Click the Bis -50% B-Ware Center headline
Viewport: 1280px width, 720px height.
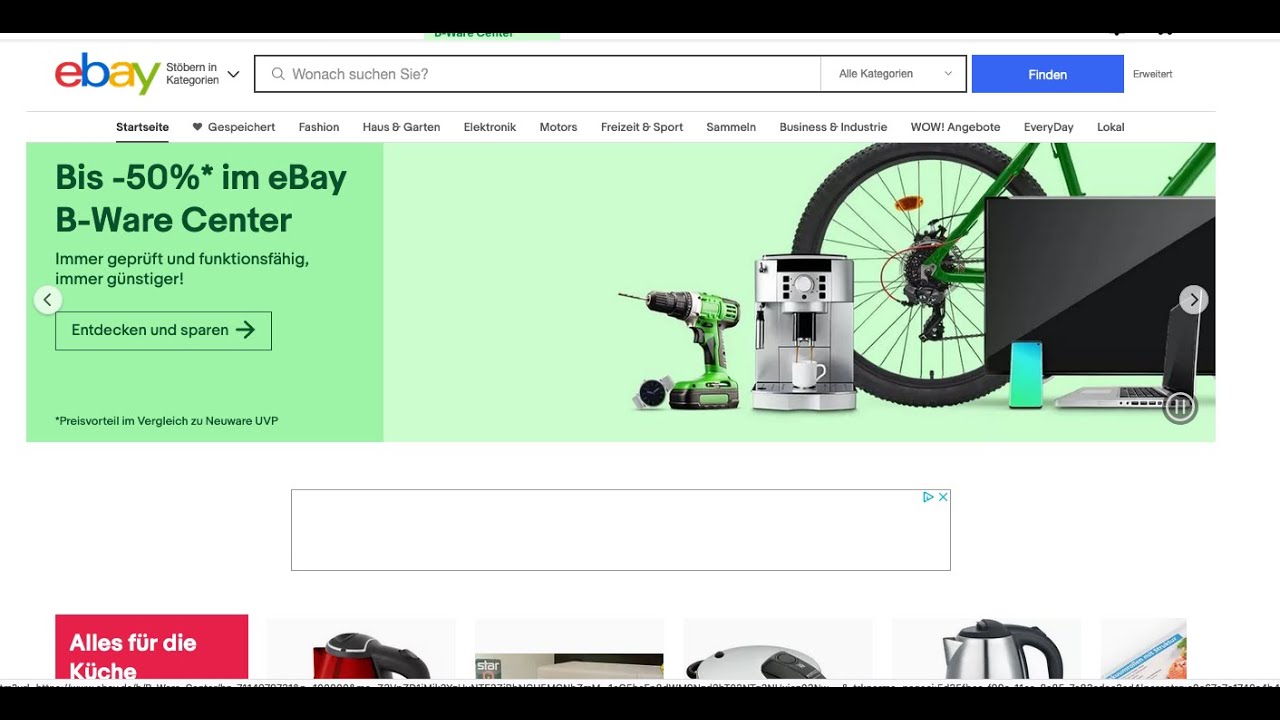(201, 198)
